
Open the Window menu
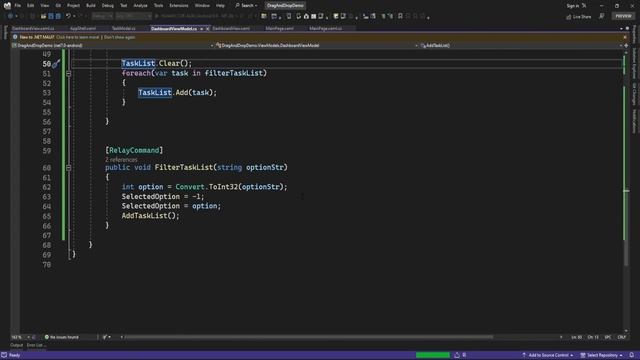click(x=202, y=6)
